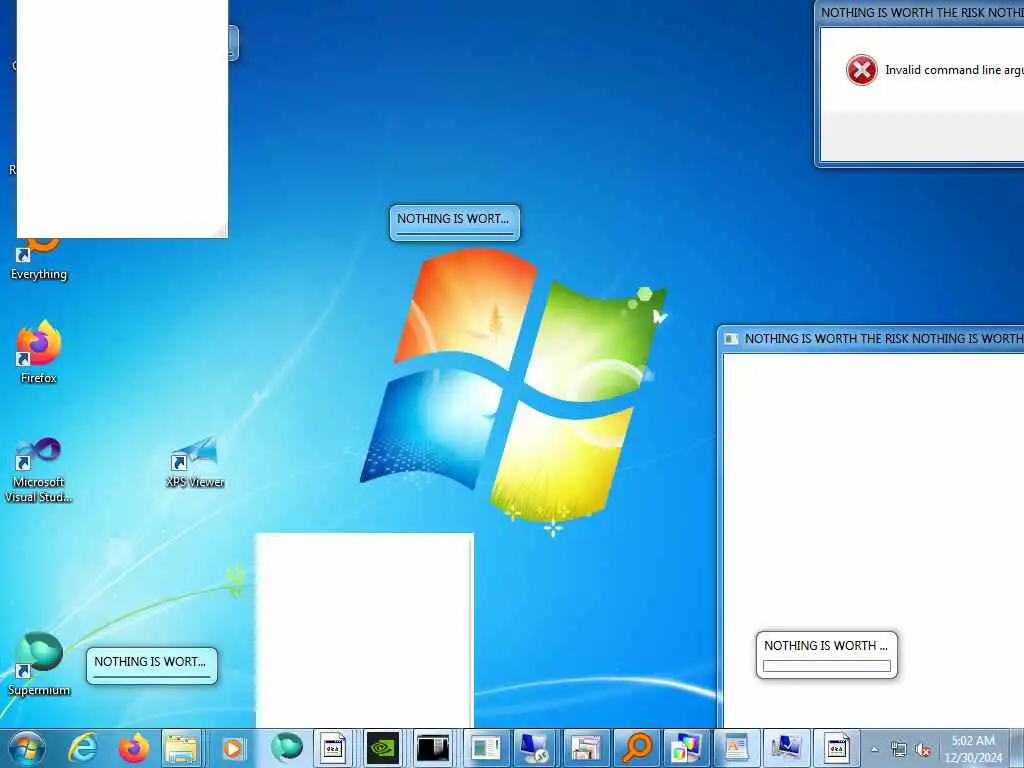Click NOTHING IS WORT... popup above the Windows logo
This screenshot has width=1024, height=768.
coord(455,223)
